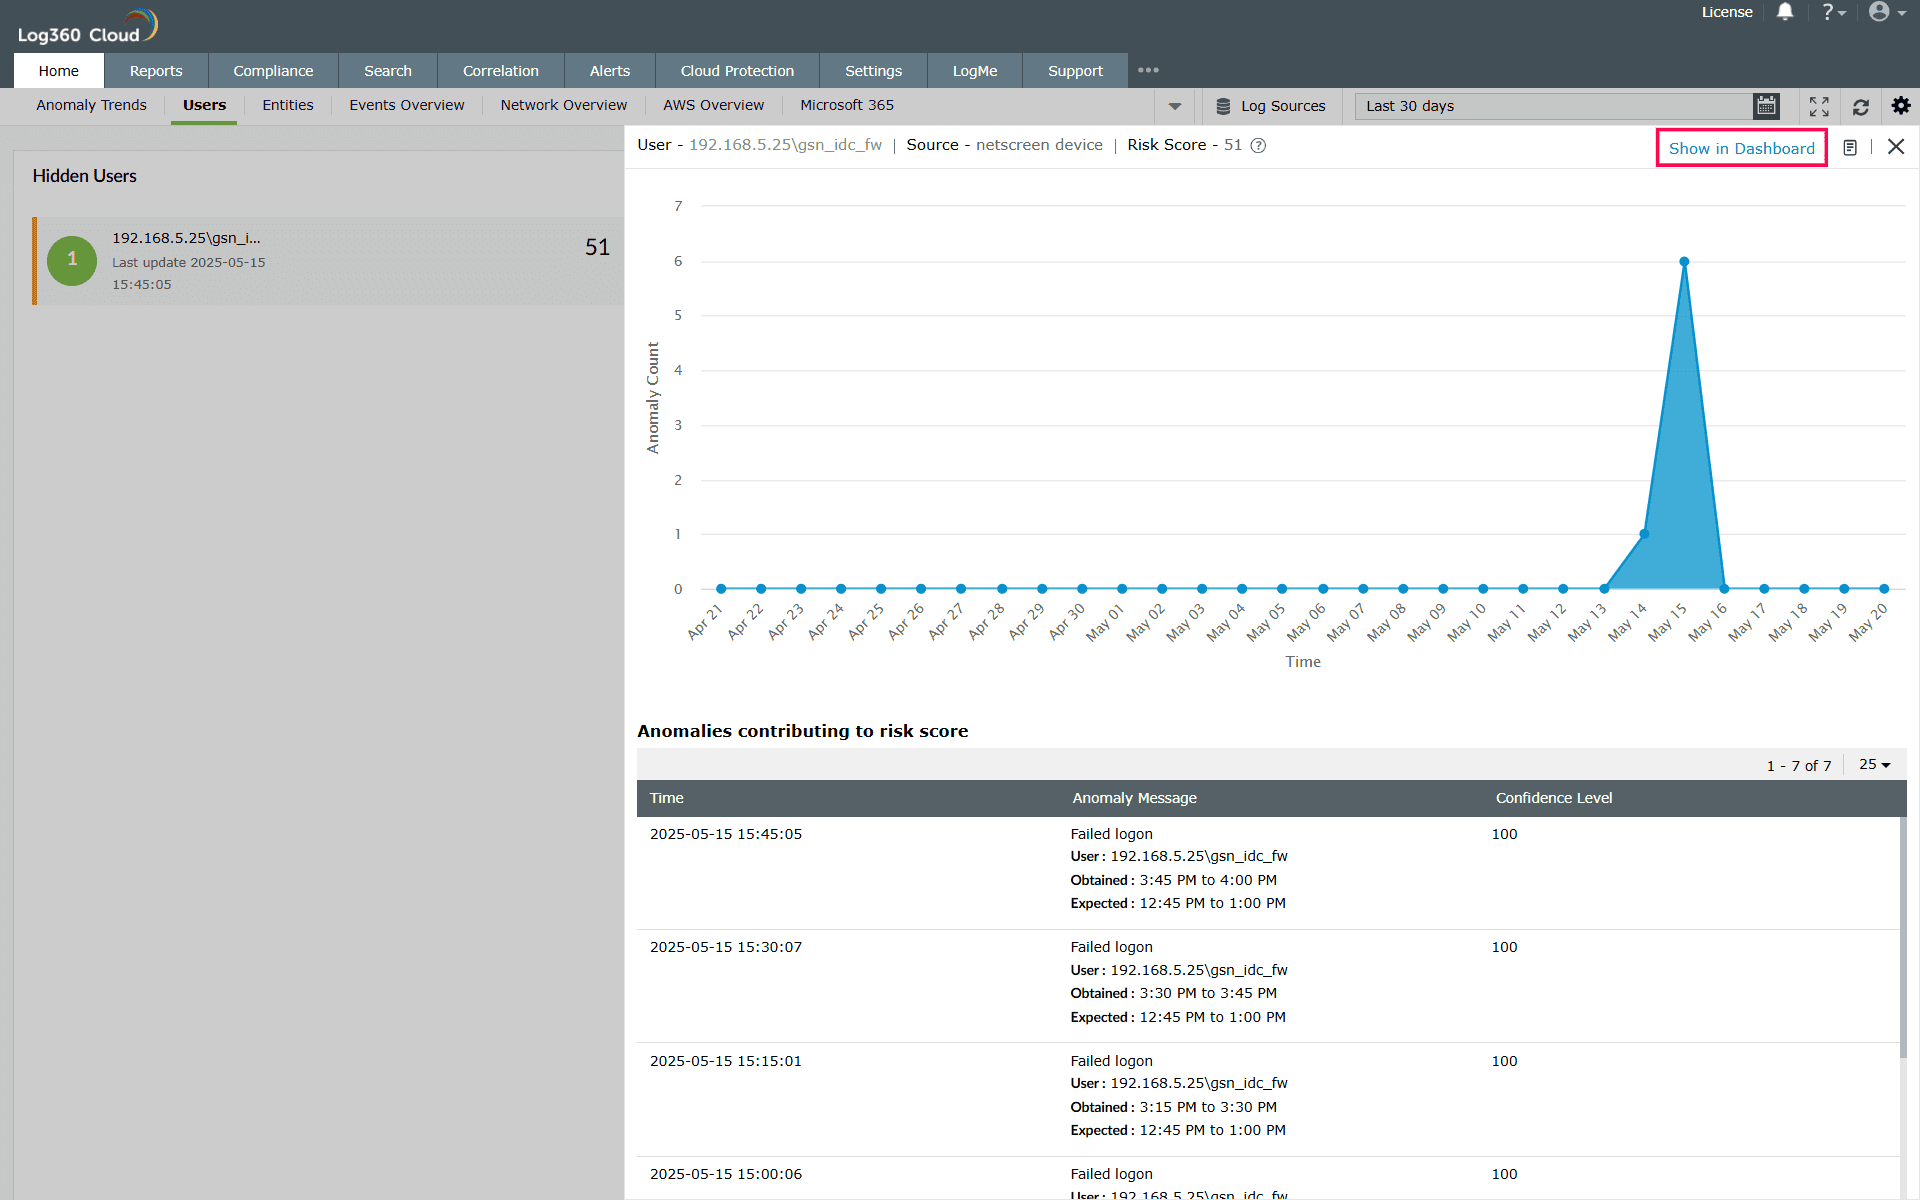Click the Log Sources database icon
This screenshot has width=1920, height=1200.
tap(1223, 106)
